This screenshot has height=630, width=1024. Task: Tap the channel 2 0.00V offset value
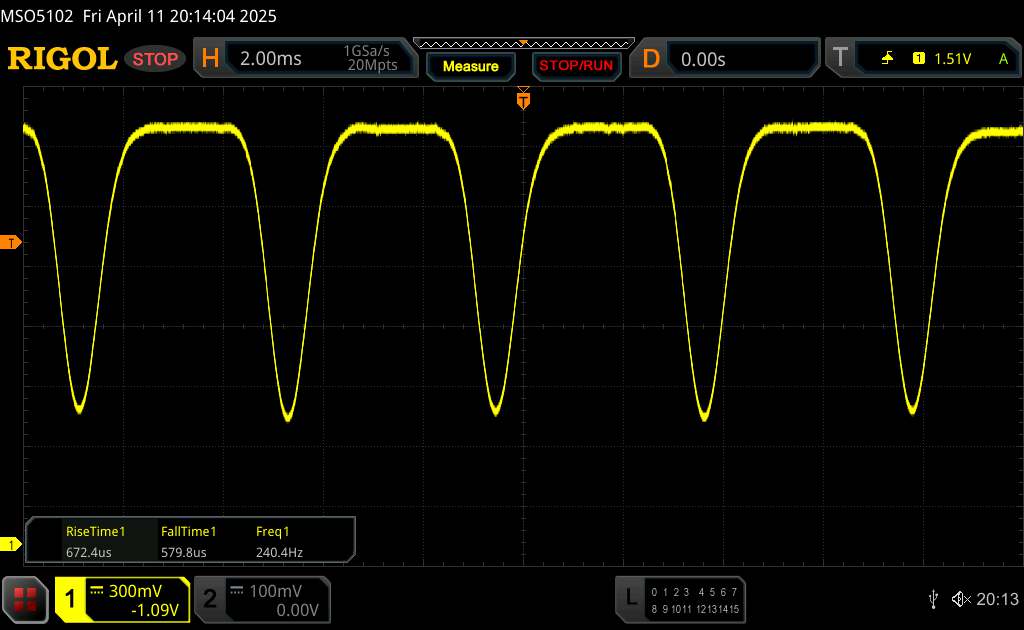point(297,610)
